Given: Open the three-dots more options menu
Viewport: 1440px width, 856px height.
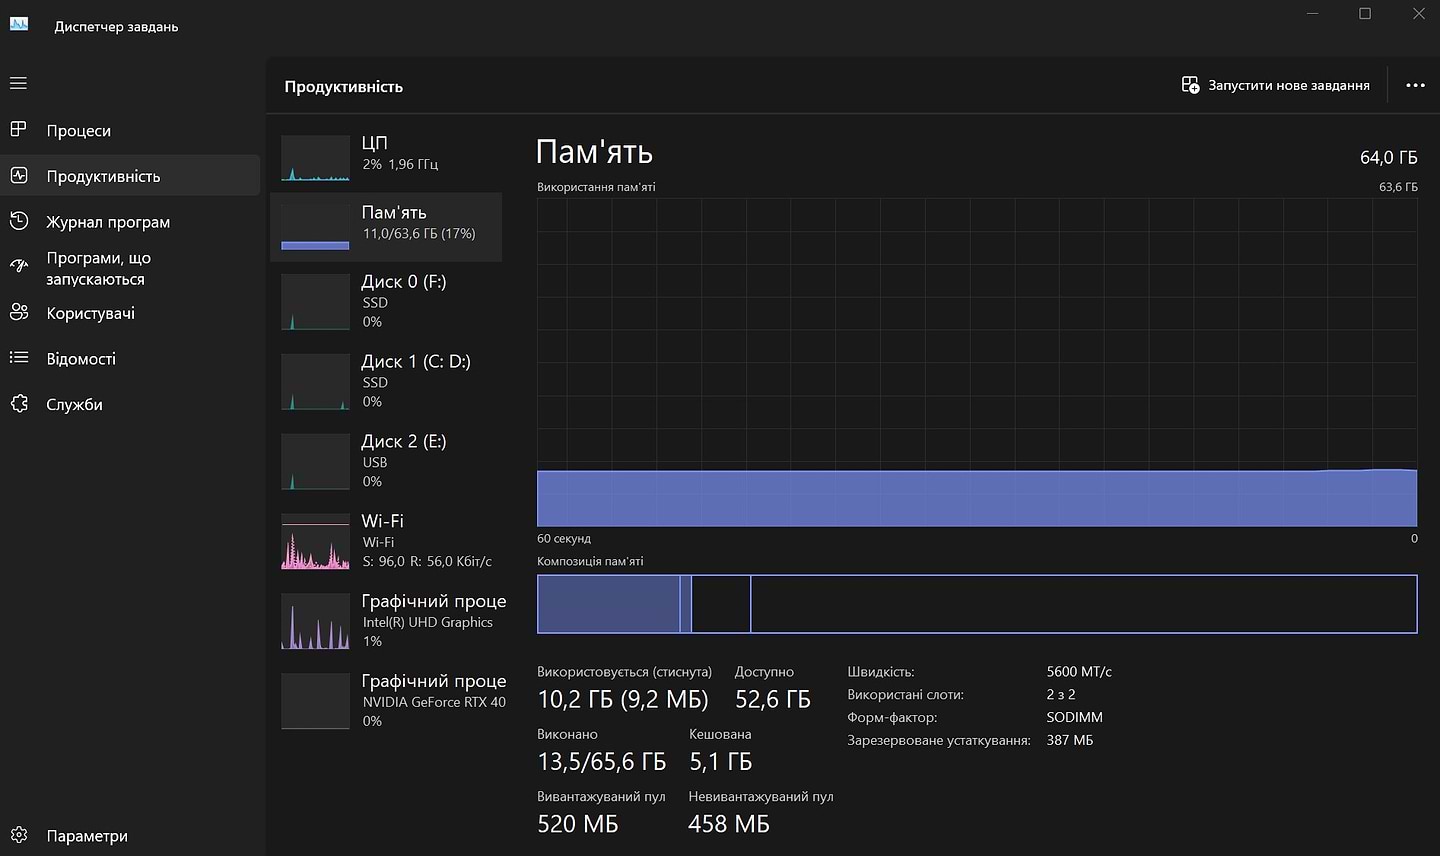Looking at the screenshot, I should point(1415,85).
